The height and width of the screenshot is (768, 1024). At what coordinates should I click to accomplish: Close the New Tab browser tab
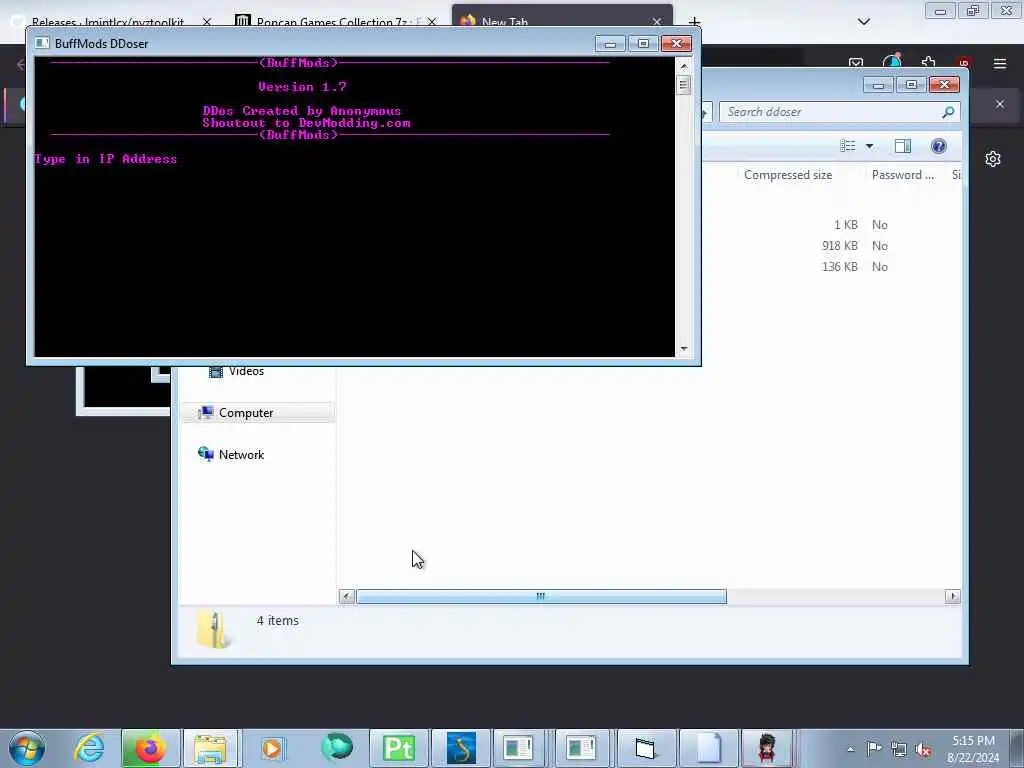(x=657, y=22)
